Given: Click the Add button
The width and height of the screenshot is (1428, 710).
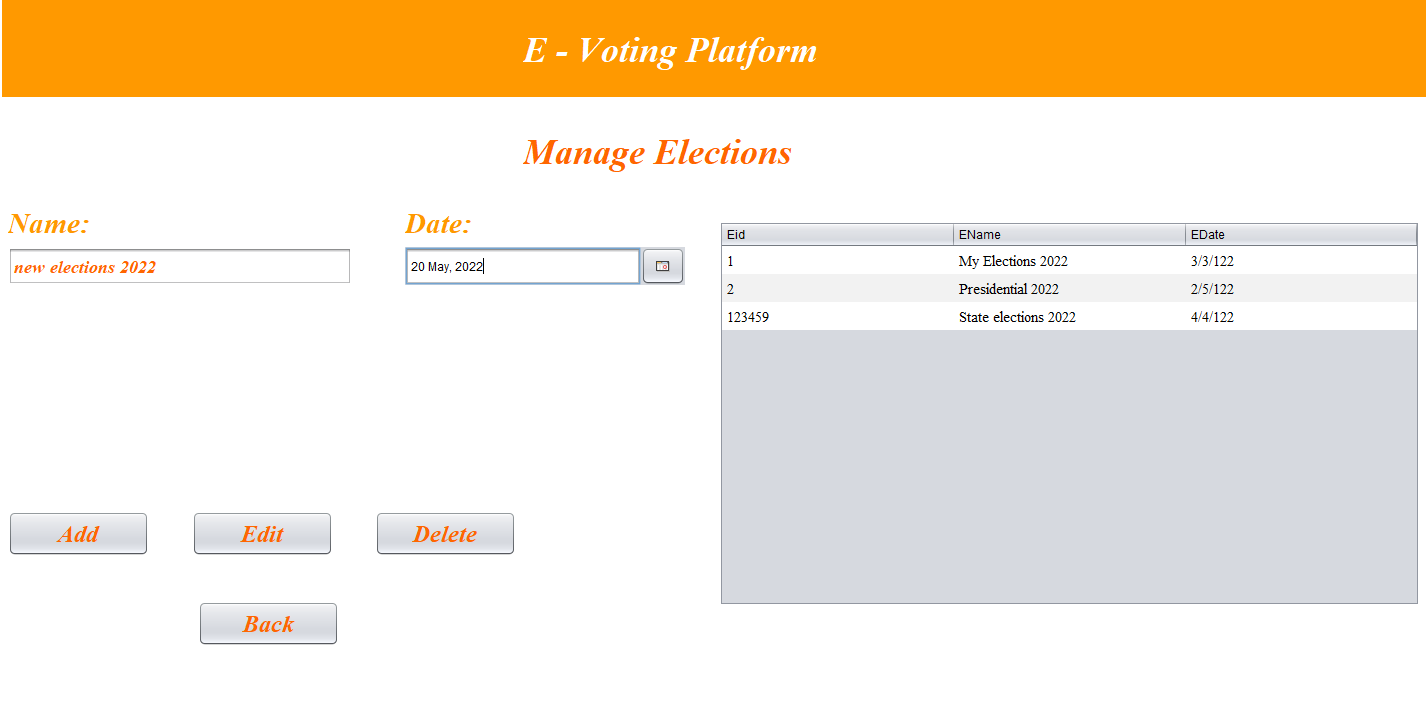Looking at the screenshot, I should coord(78,533).
